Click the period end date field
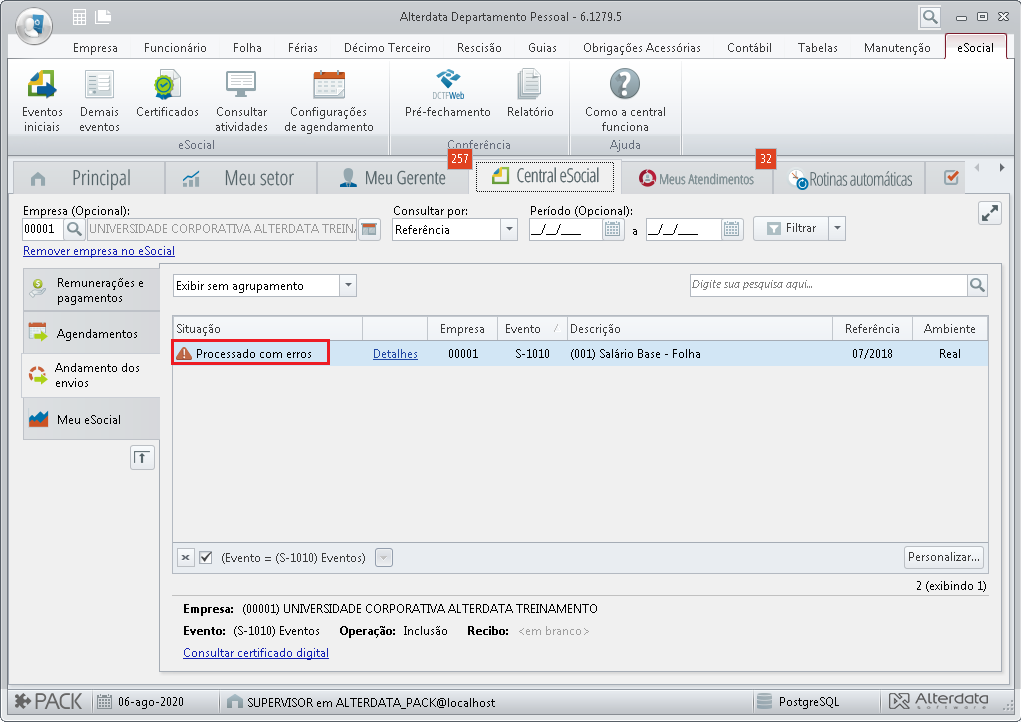Viewport: 1021px width, 722px height. click(684, 229)
